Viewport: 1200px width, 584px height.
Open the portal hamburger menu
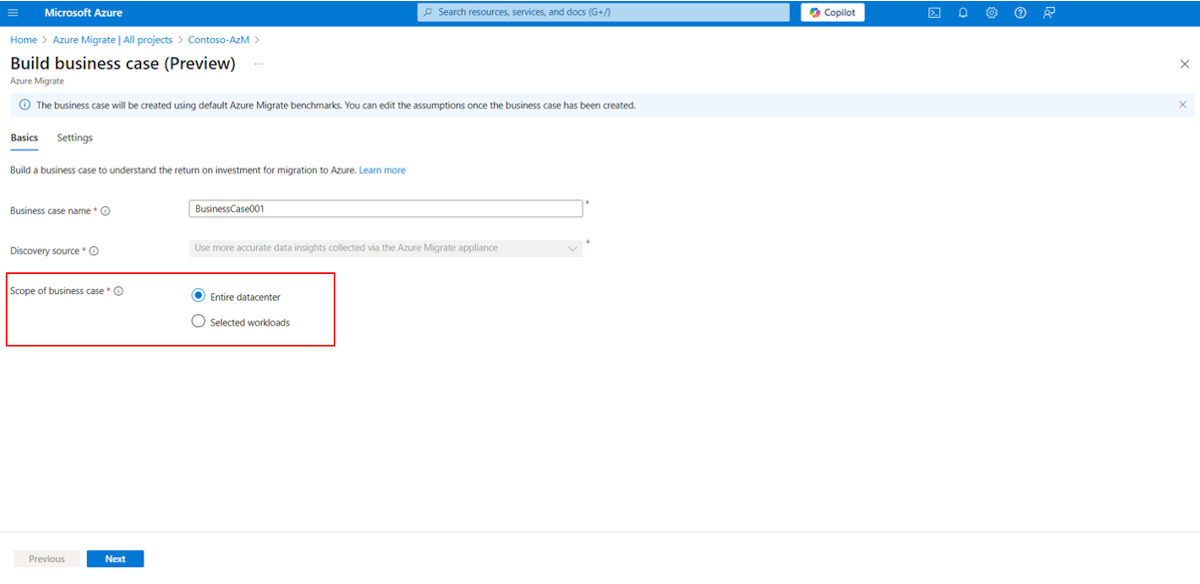pyautogui.click(x=14, y=12)
